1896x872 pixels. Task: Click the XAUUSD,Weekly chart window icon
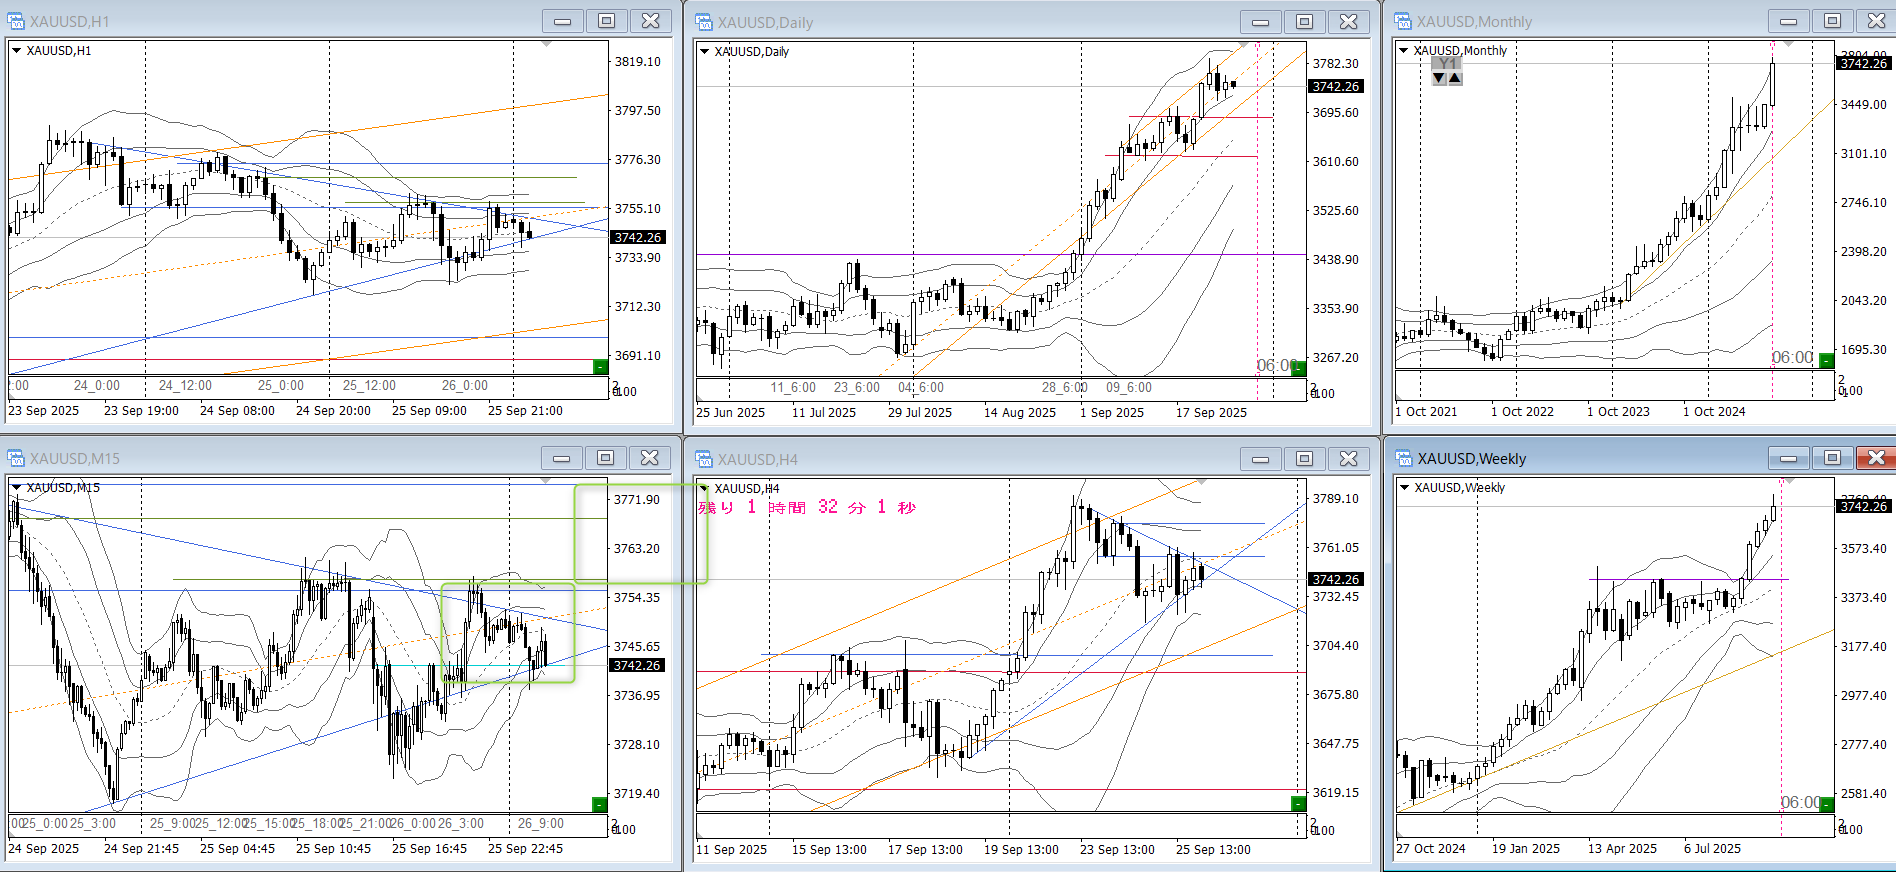[x=1404, y=458]
